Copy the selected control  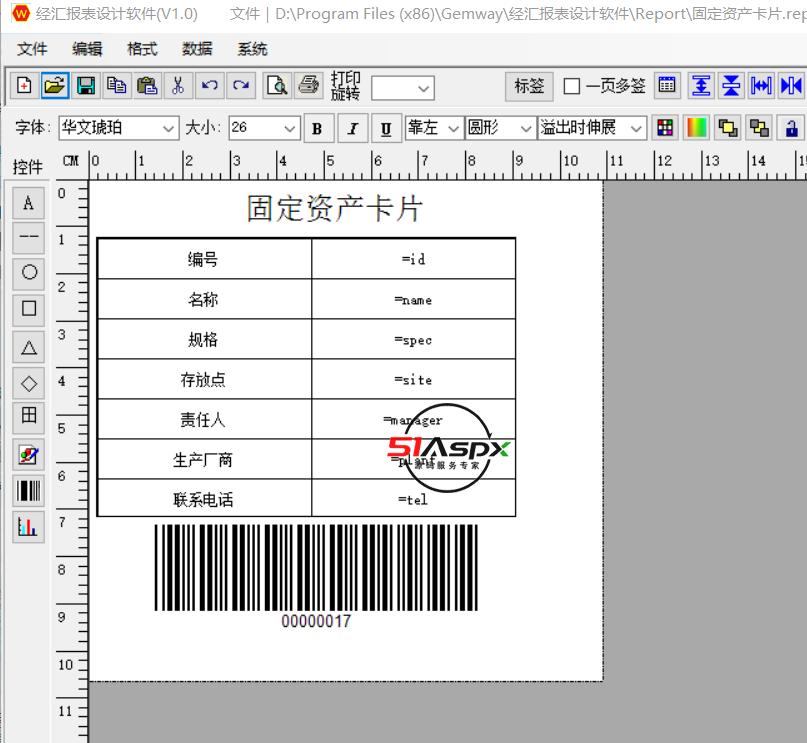pos(117,85)
